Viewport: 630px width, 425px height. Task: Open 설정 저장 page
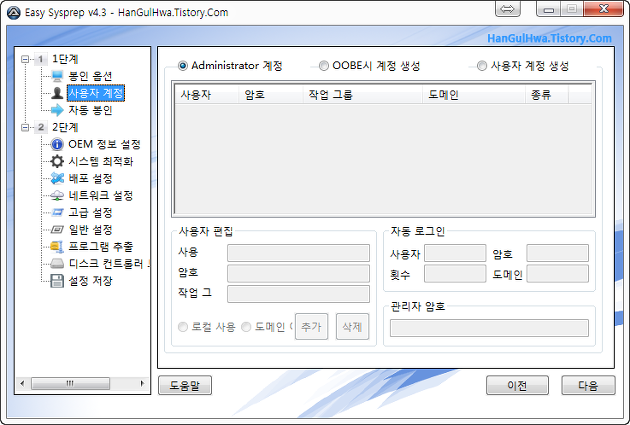click(x=90, y=281)
